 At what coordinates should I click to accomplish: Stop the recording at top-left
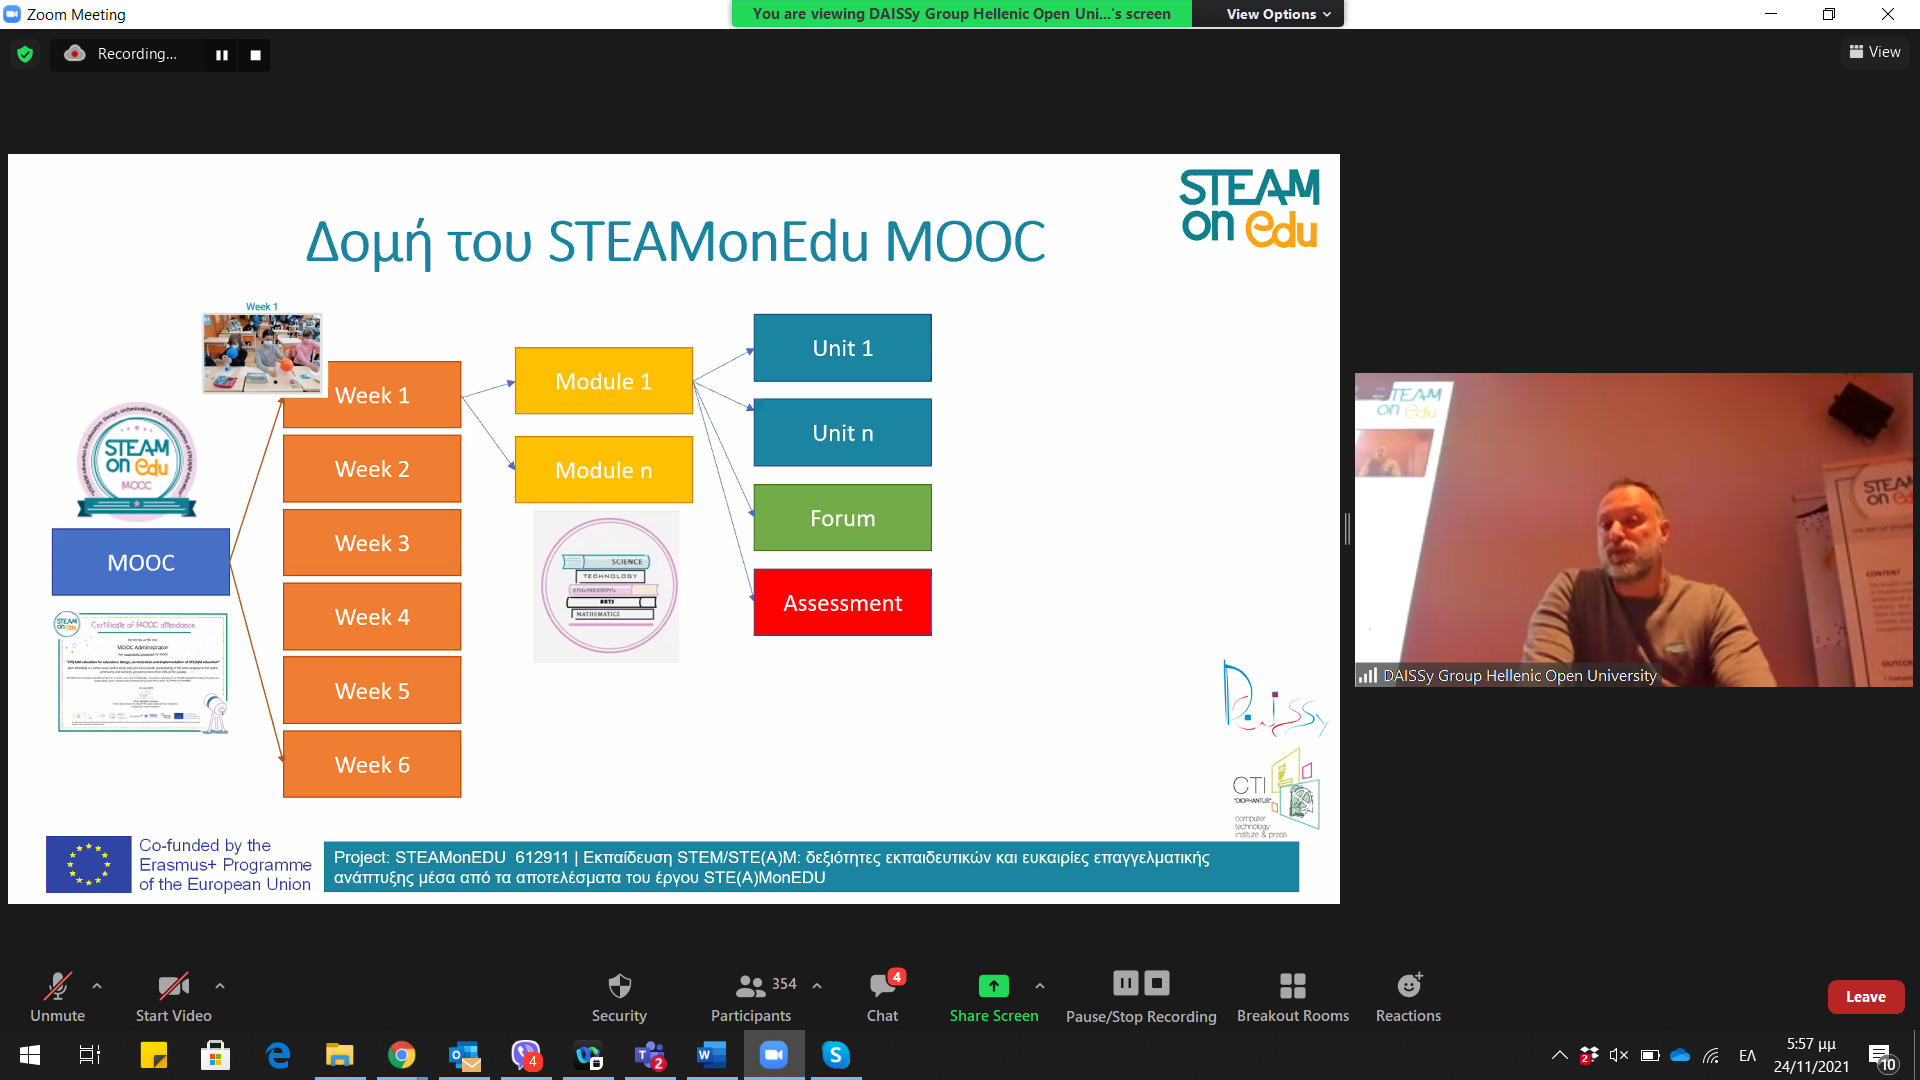(255, 55)
